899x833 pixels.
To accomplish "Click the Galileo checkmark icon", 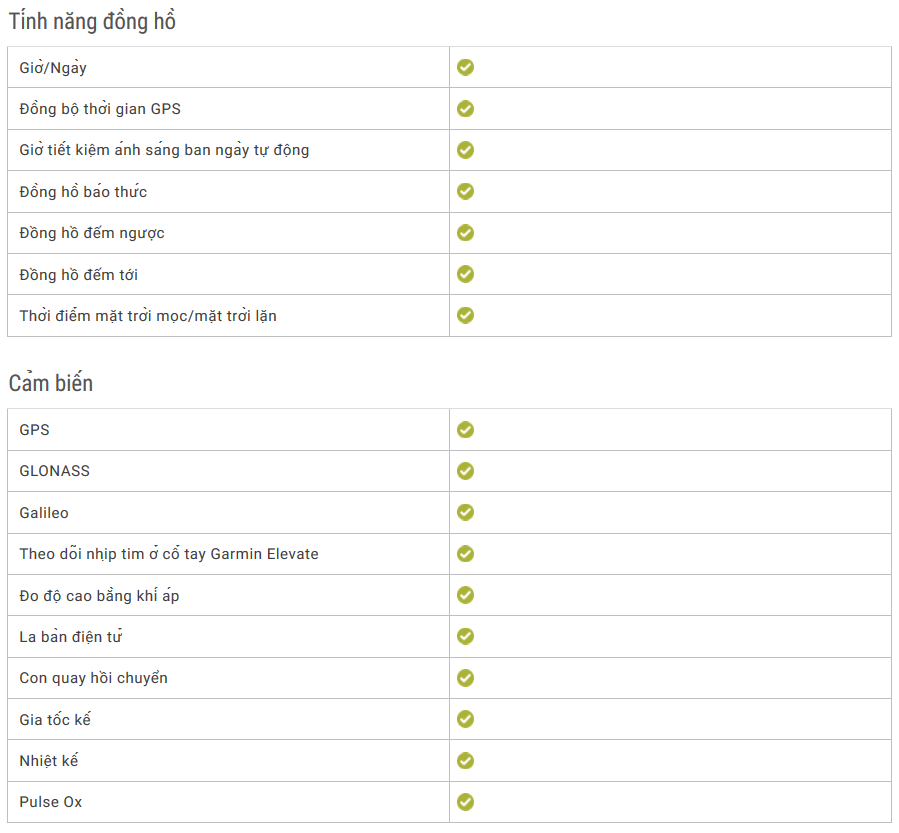I will point(465,512).
